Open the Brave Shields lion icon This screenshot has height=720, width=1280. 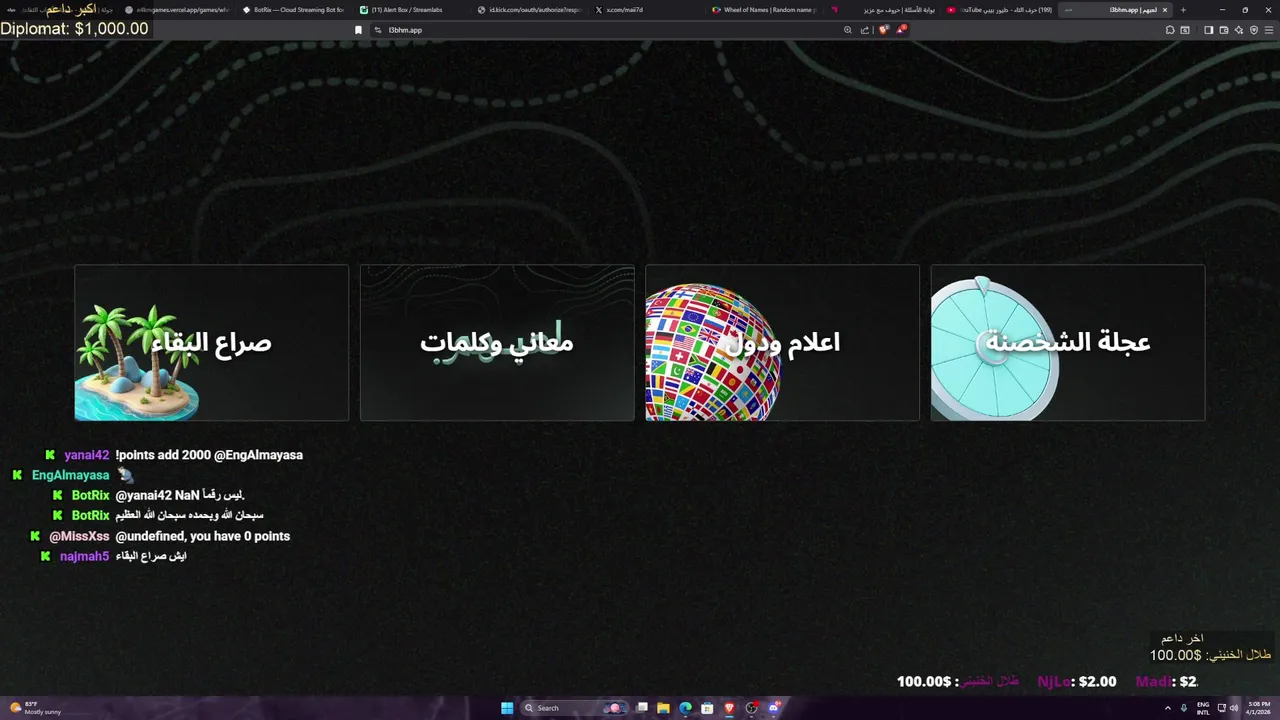(x=883, y=30)
